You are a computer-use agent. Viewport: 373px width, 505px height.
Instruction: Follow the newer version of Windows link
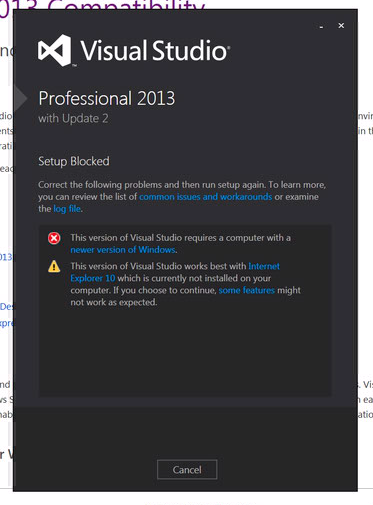click(x=123, y=250)
